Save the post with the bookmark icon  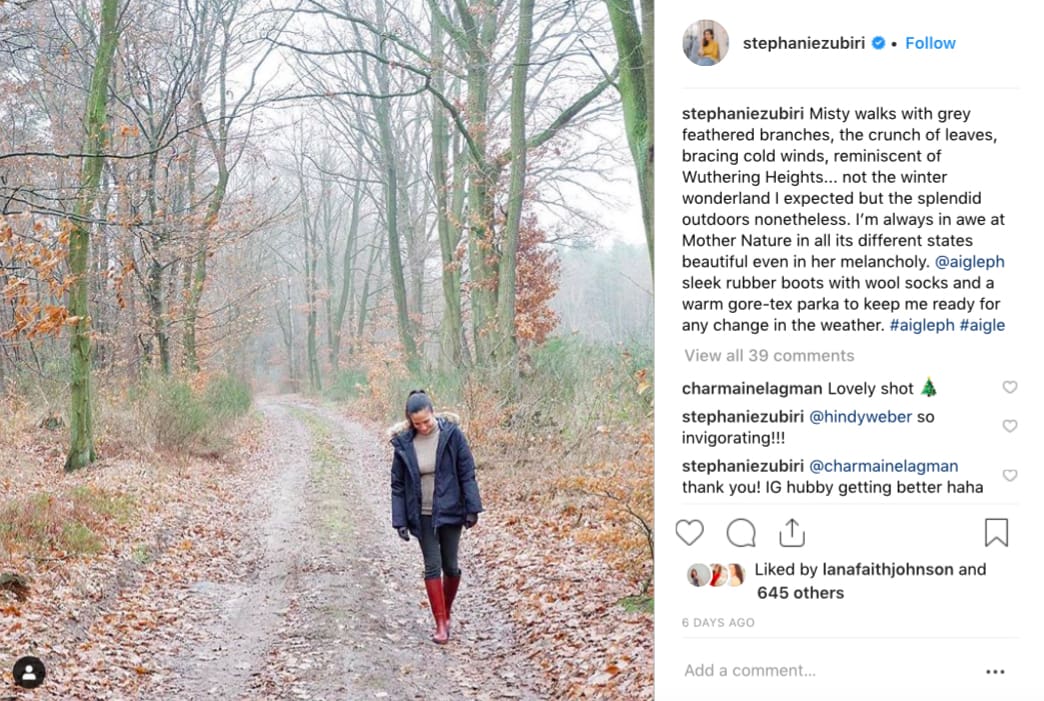pos(996,533)
